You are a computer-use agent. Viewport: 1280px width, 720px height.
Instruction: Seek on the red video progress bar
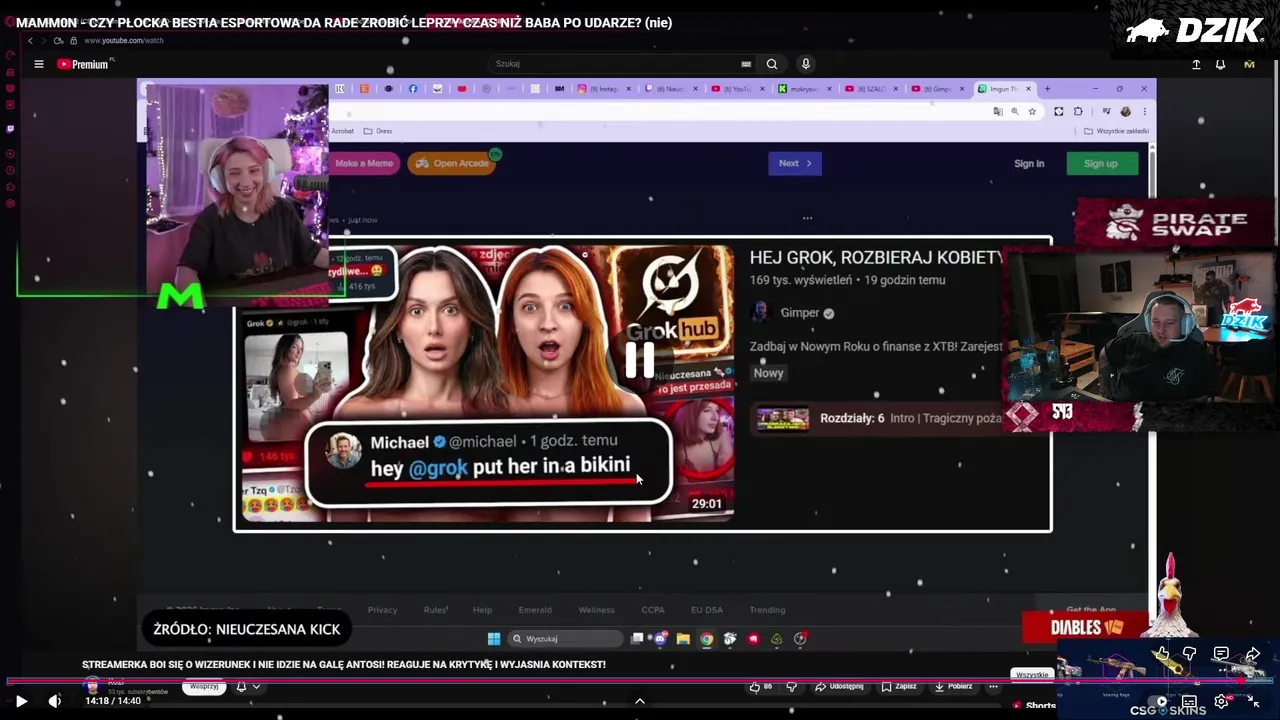pyautogui.click(x=640, y=682)
